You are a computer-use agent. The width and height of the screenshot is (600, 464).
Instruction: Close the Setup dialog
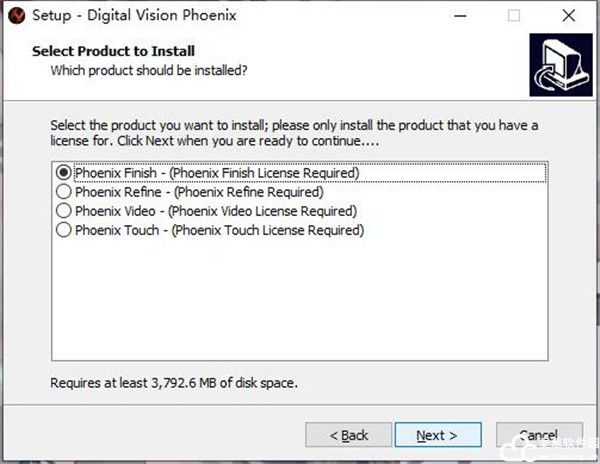tap(569, 16)
